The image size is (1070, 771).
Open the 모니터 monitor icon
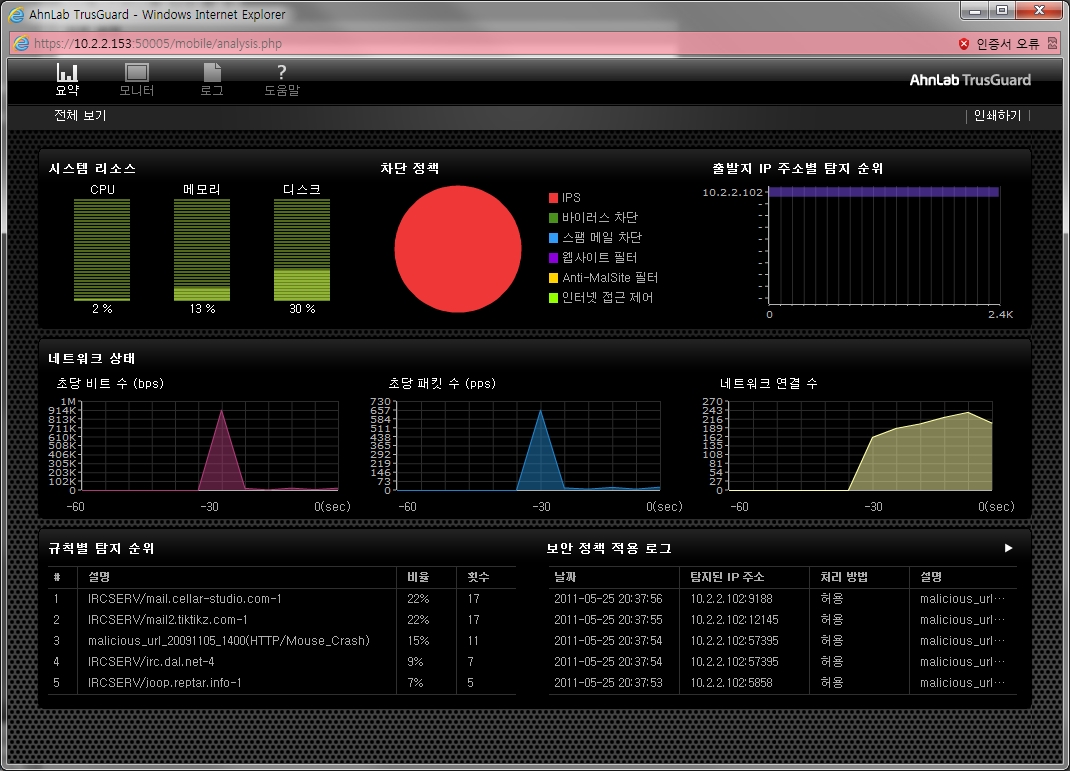pyautogui.click(x=136, y=73)
